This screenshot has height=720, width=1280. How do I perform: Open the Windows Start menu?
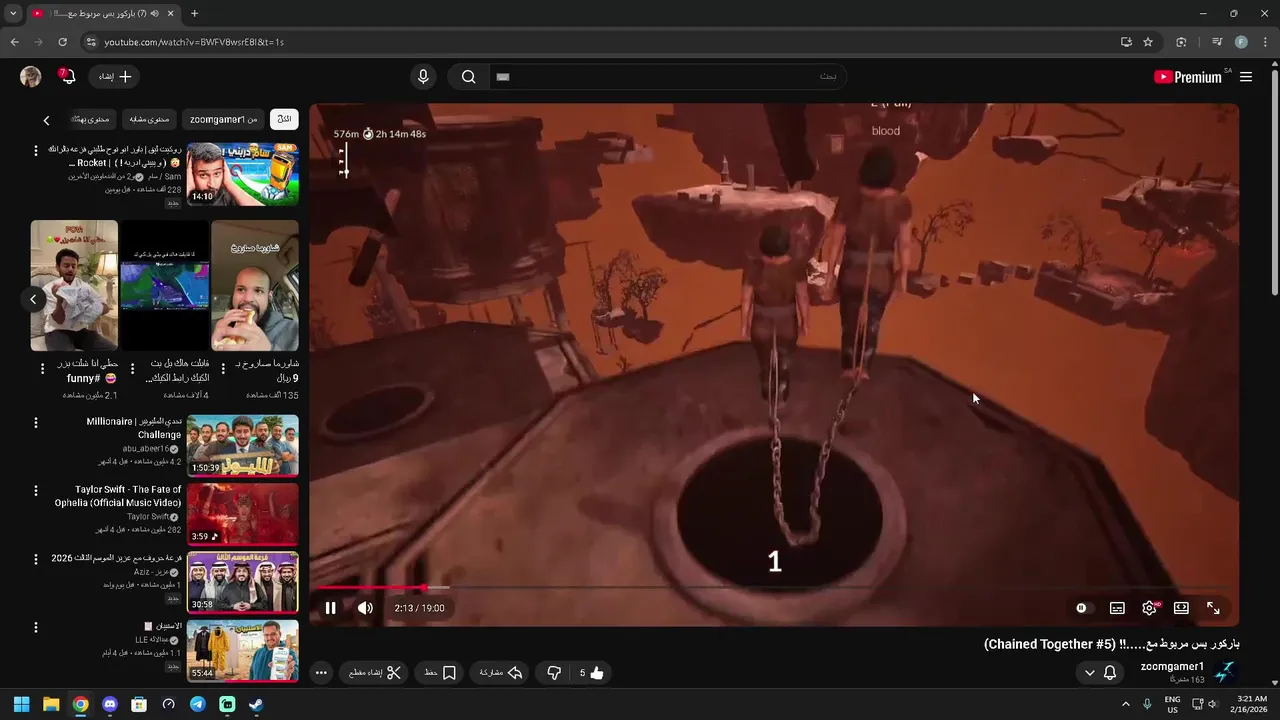coord(21,704)
